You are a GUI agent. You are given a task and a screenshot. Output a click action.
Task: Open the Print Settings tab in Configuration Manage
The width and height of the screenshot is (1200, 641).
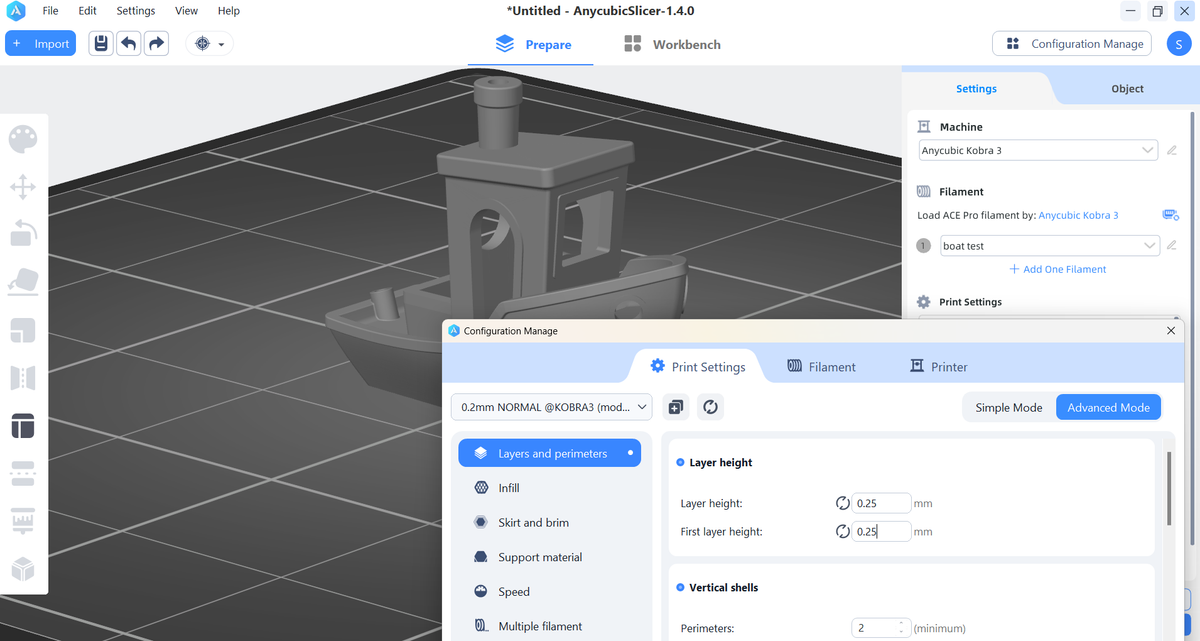coord(697,367)
